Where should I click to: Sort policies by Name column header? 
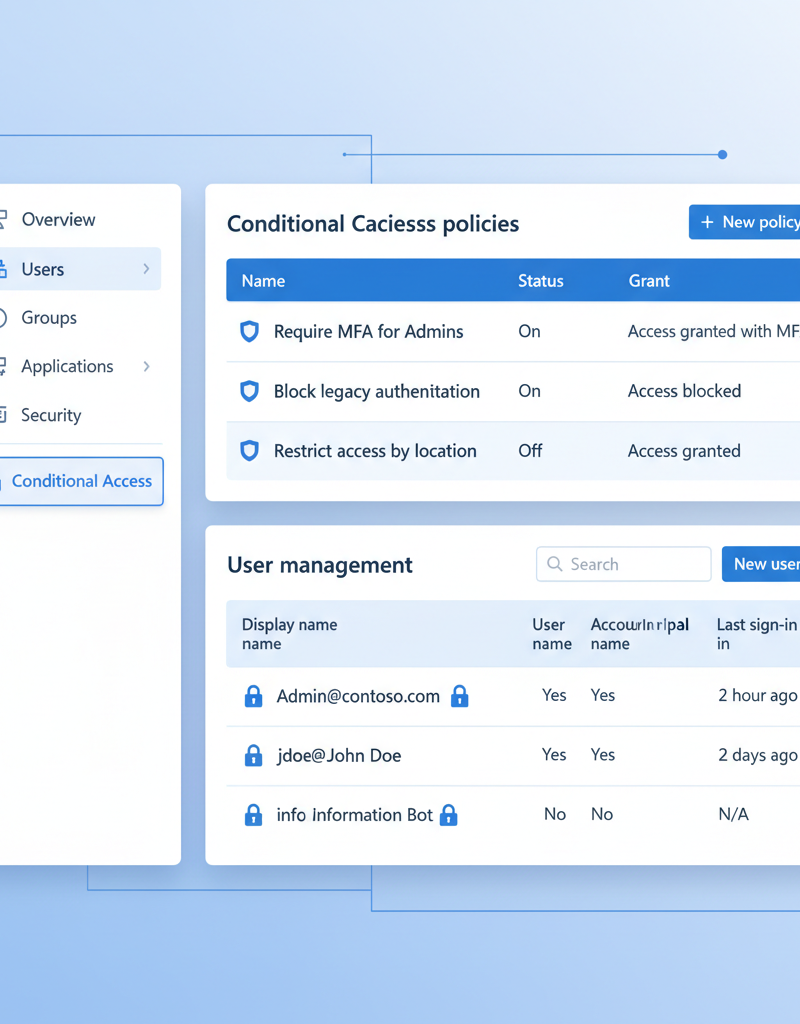click(263, 281)
